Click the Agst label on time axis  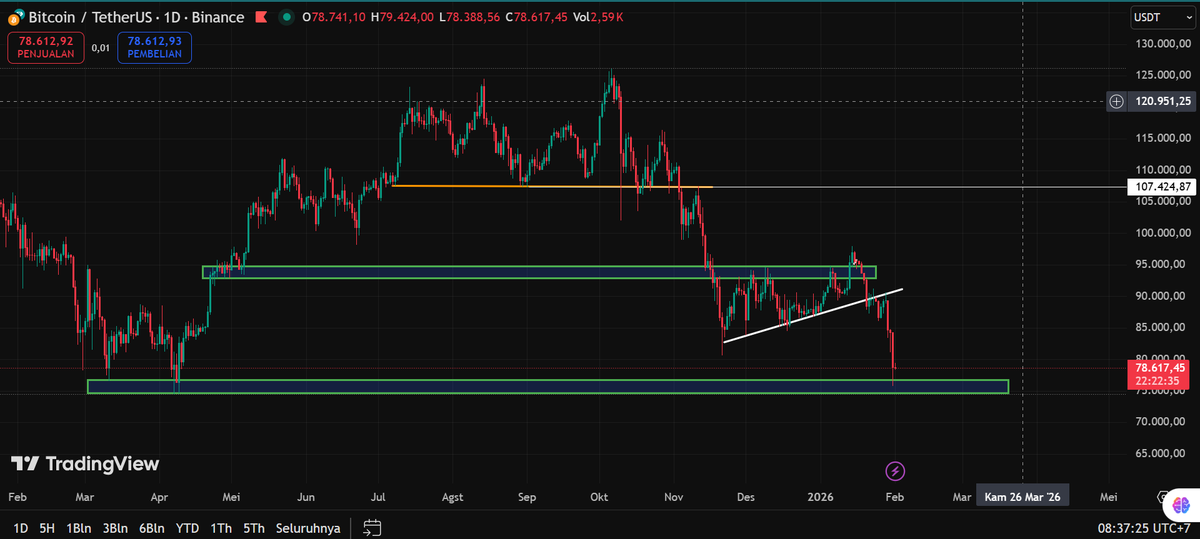(x=452, y=496)
